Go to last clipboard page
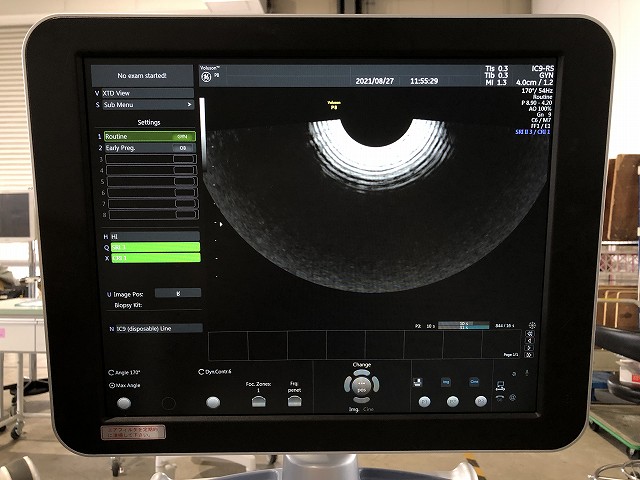 click(529, 355)
